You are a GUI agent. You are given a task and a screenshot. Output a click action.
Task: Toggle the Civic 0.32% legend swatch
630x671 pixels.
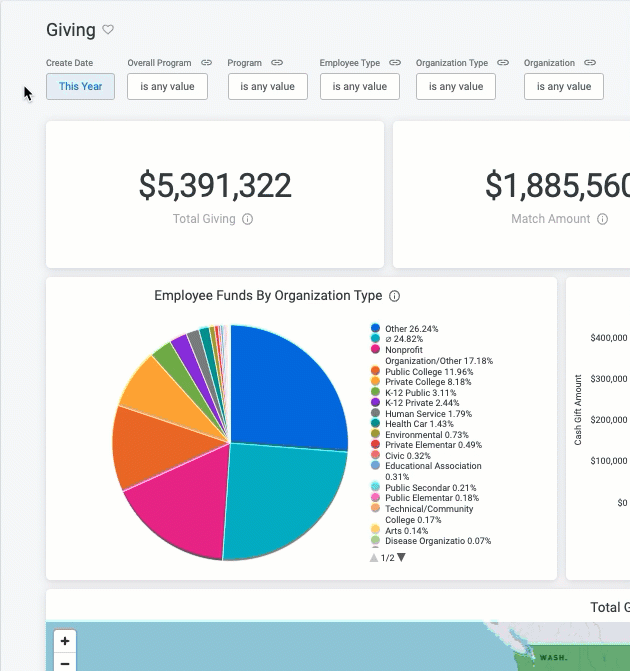[375, 455]
